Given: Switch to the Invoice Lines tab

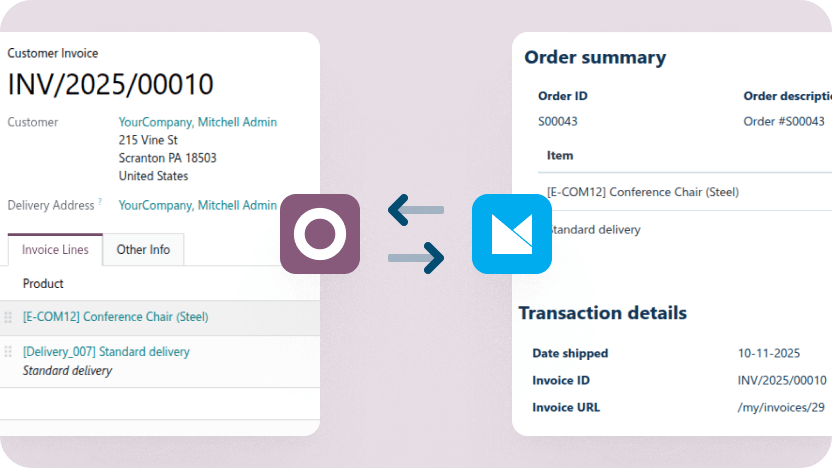Looking at the screenshot, I should [x=55, y=250].
